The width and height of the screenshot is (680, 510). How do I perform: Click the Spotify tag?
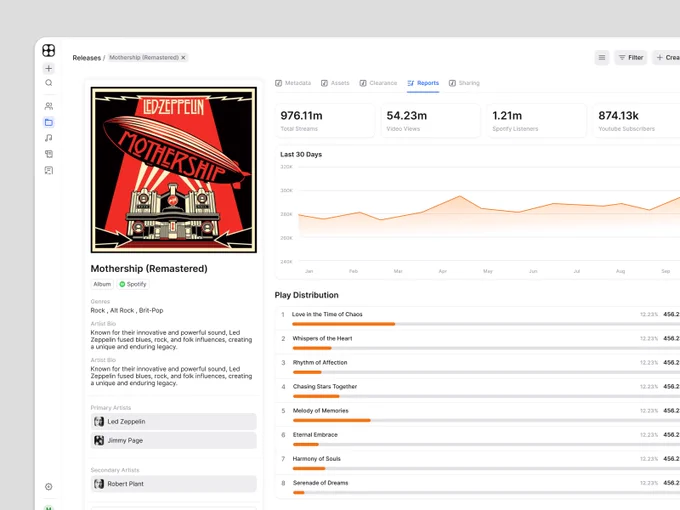click(133, 284)
